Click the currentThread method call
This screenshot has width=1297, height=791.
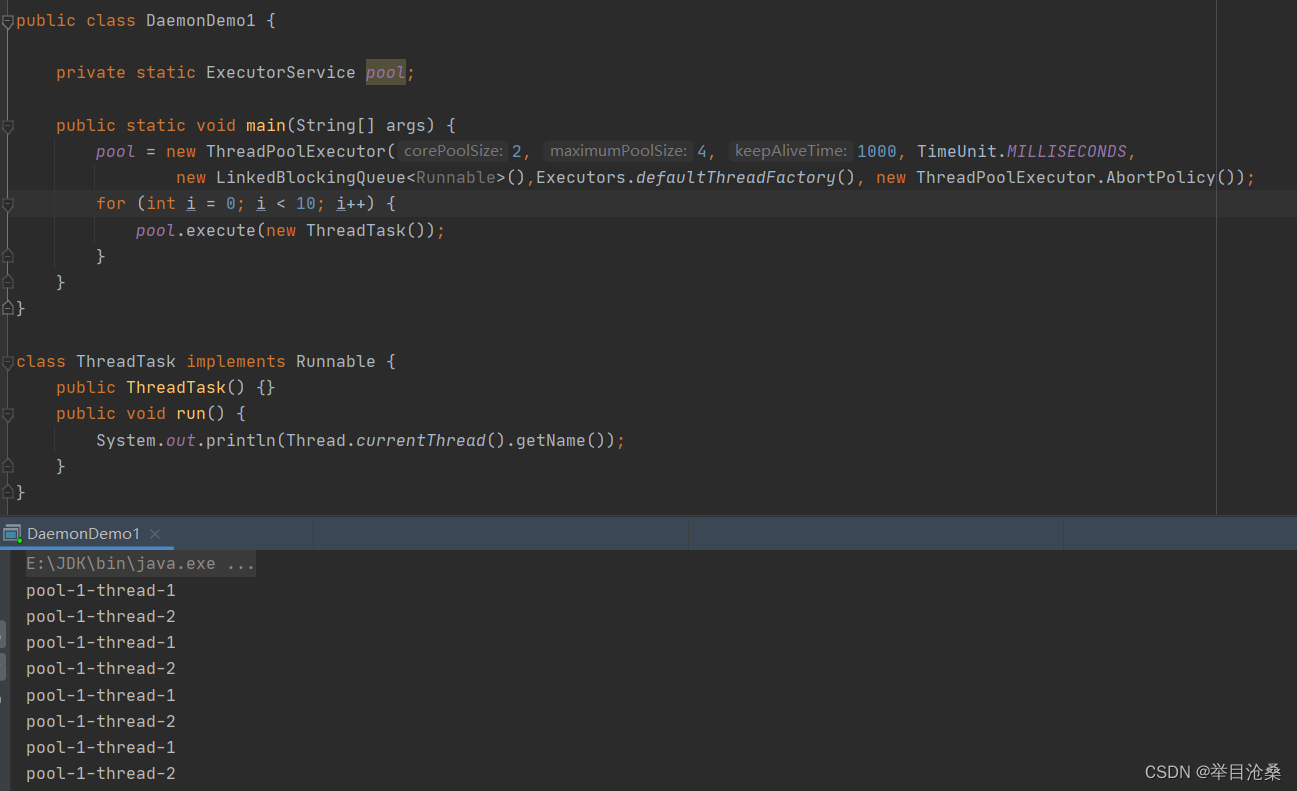(x=421, y=440)
